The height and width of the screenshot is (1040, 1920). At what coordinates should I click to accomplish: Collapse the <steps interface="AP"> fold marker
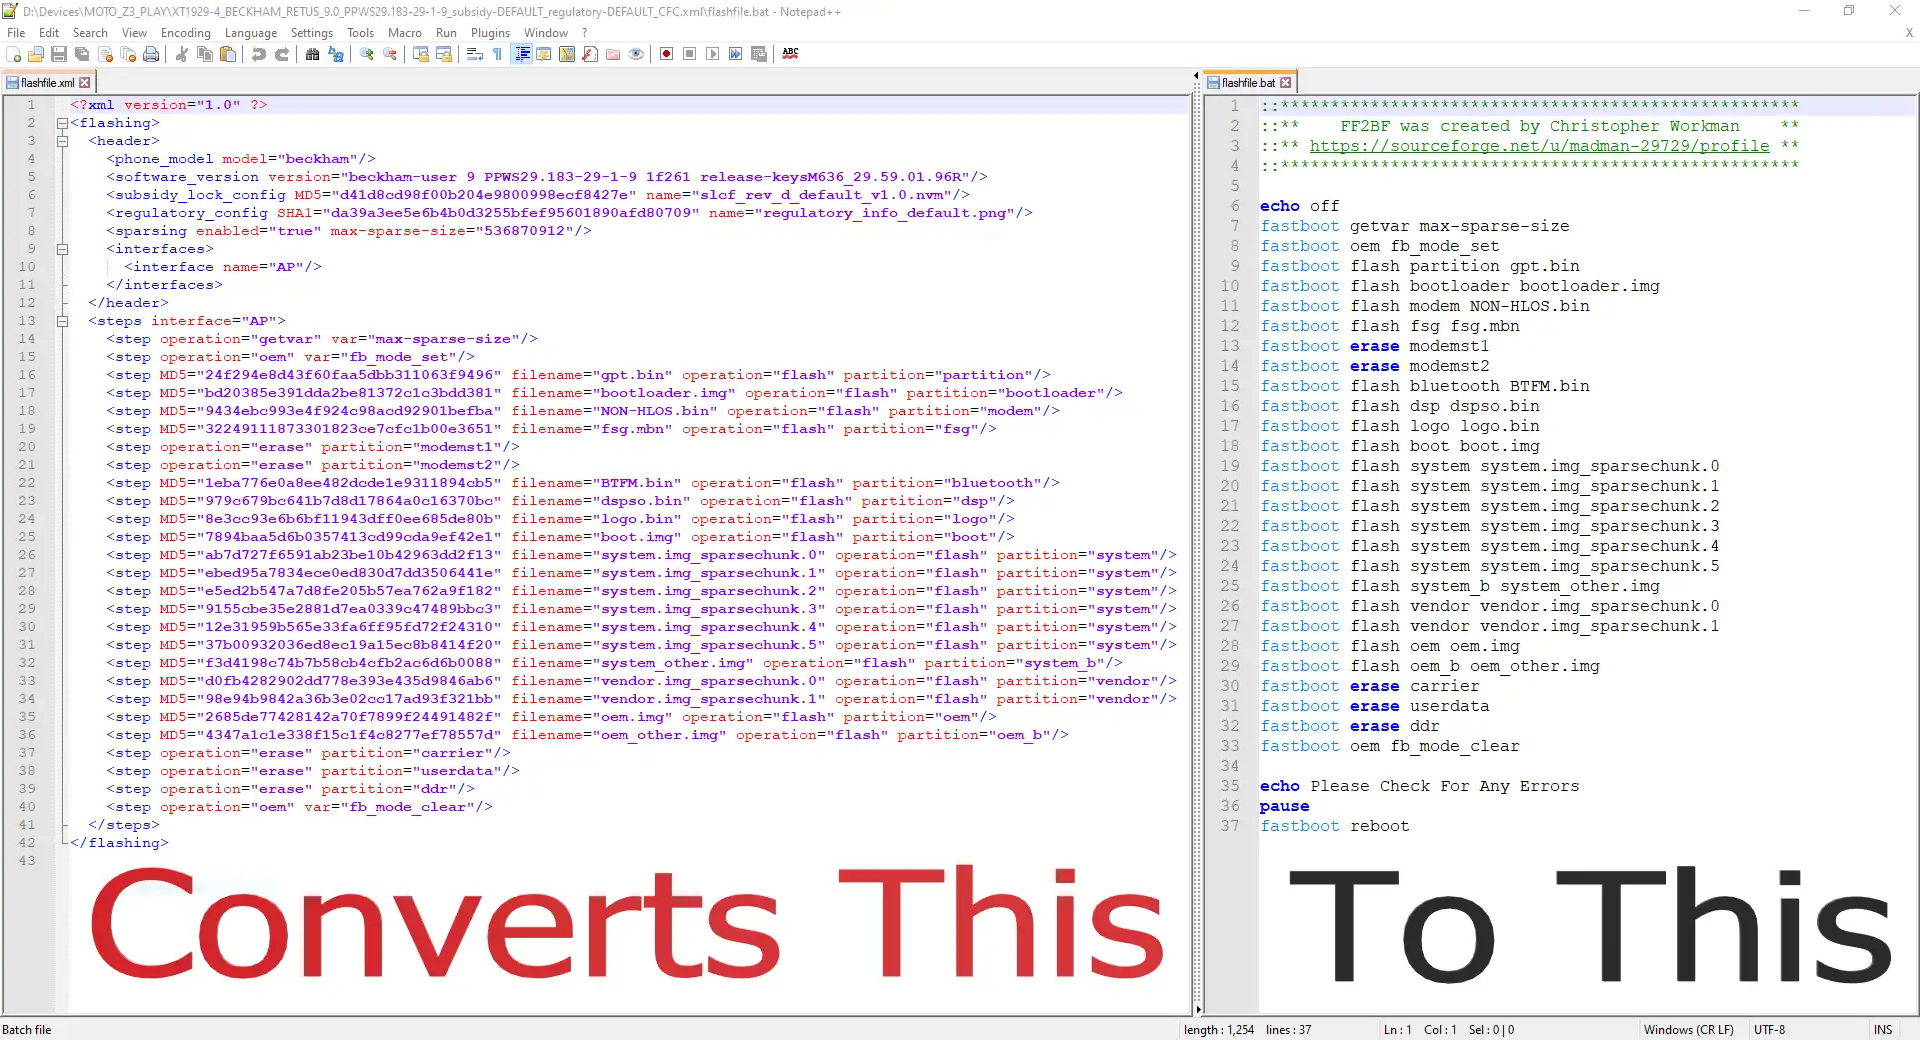click(62, 321)
